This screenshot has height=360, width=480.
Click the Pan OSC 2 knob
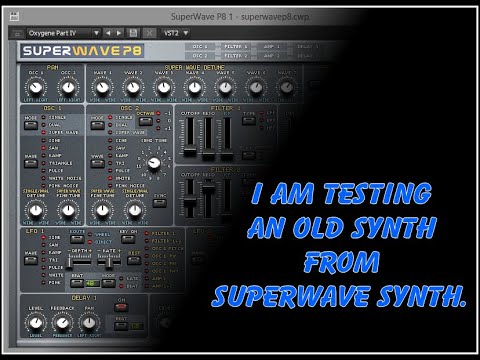pos(68,87)
